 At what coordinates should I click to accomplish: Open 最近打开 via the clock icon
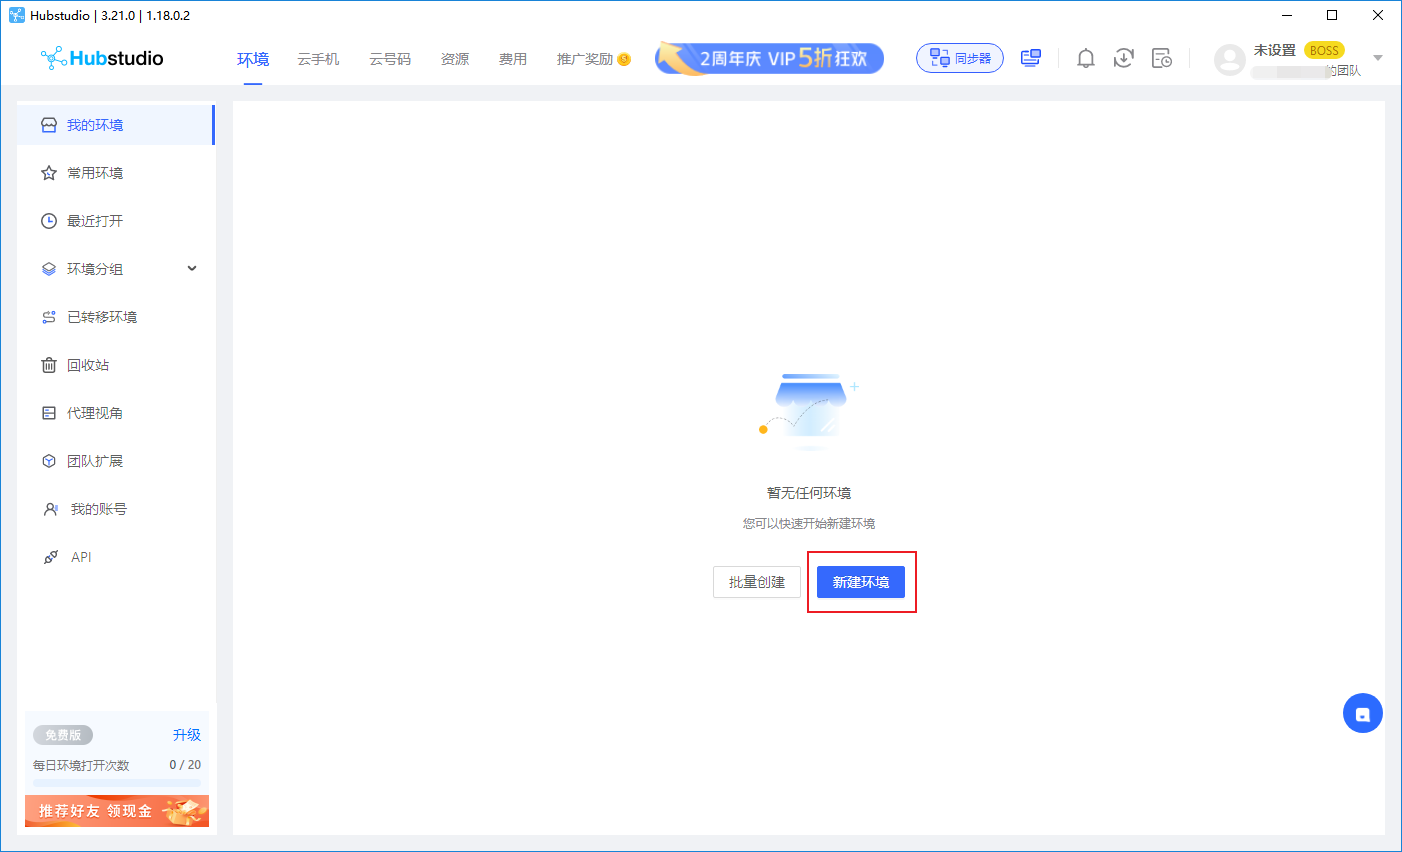(x=49, y=220)
